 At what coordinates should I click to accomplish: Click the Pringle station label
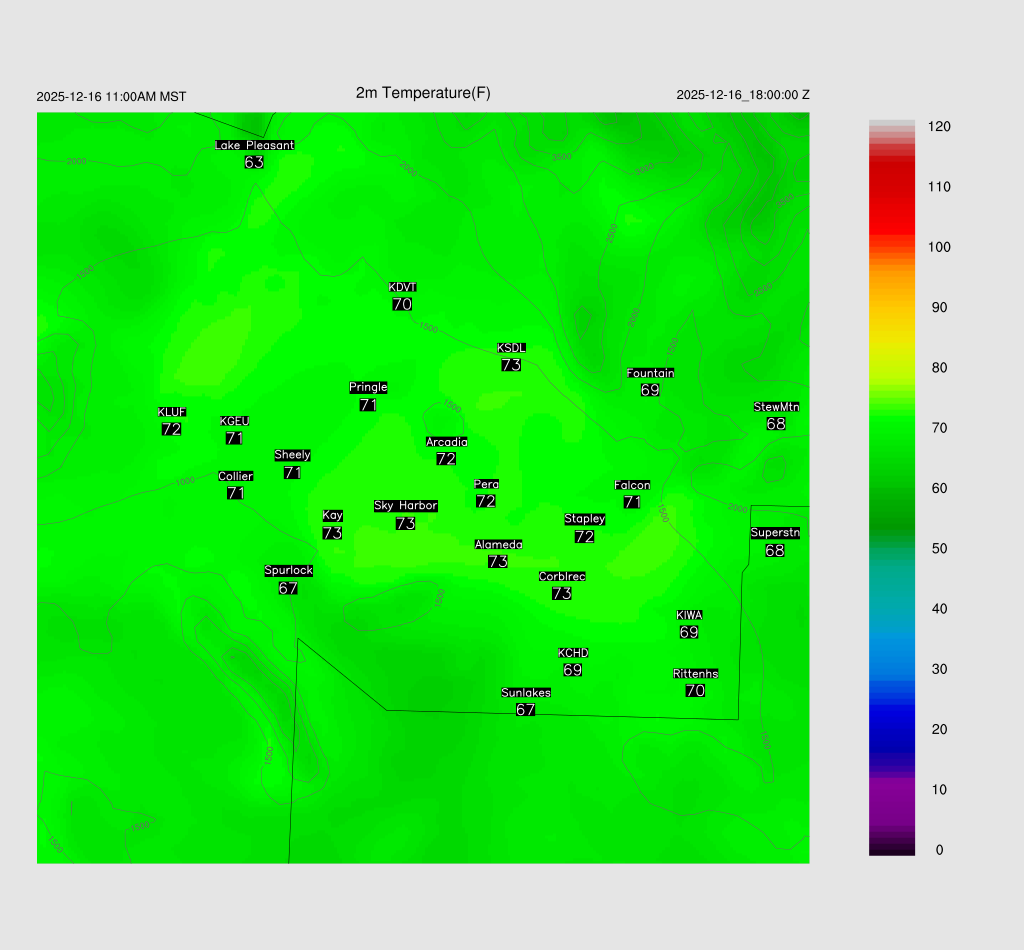tap(368, 387)
